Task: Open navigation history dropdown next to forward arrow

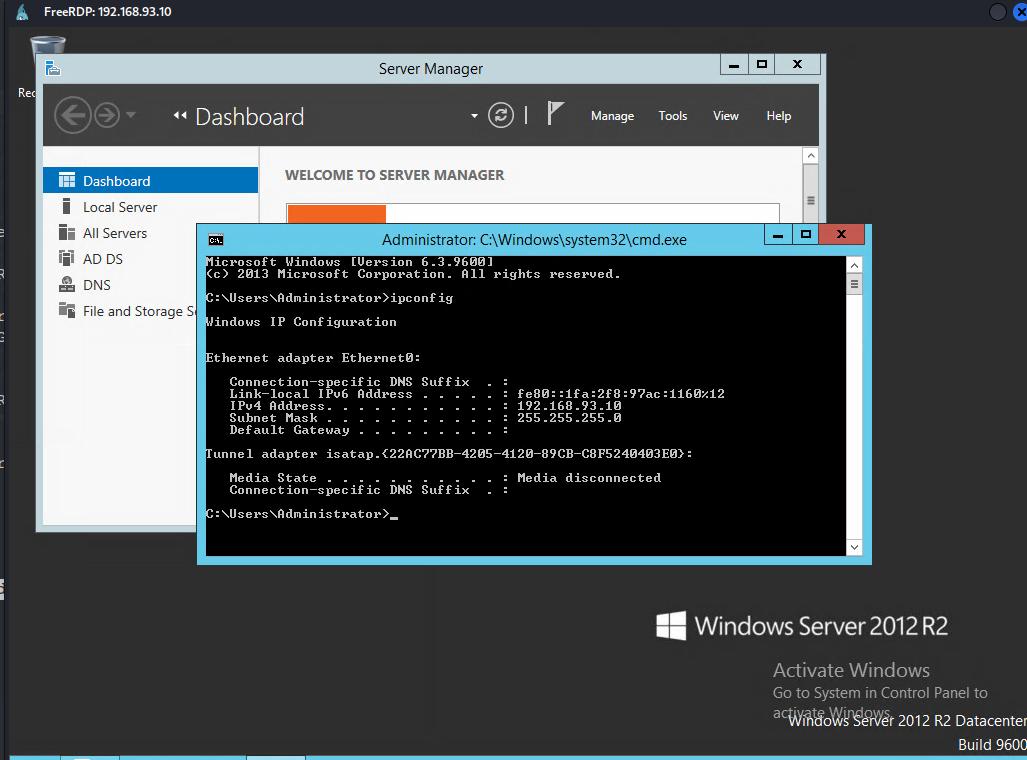Action: 131,115
